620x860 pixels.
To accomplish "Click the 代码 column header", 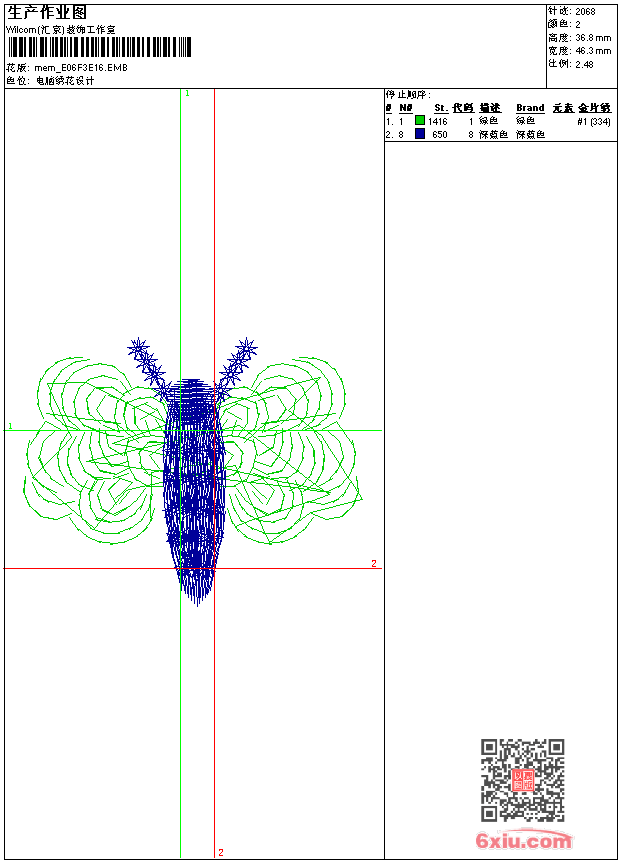I will [x=463, y=108].
